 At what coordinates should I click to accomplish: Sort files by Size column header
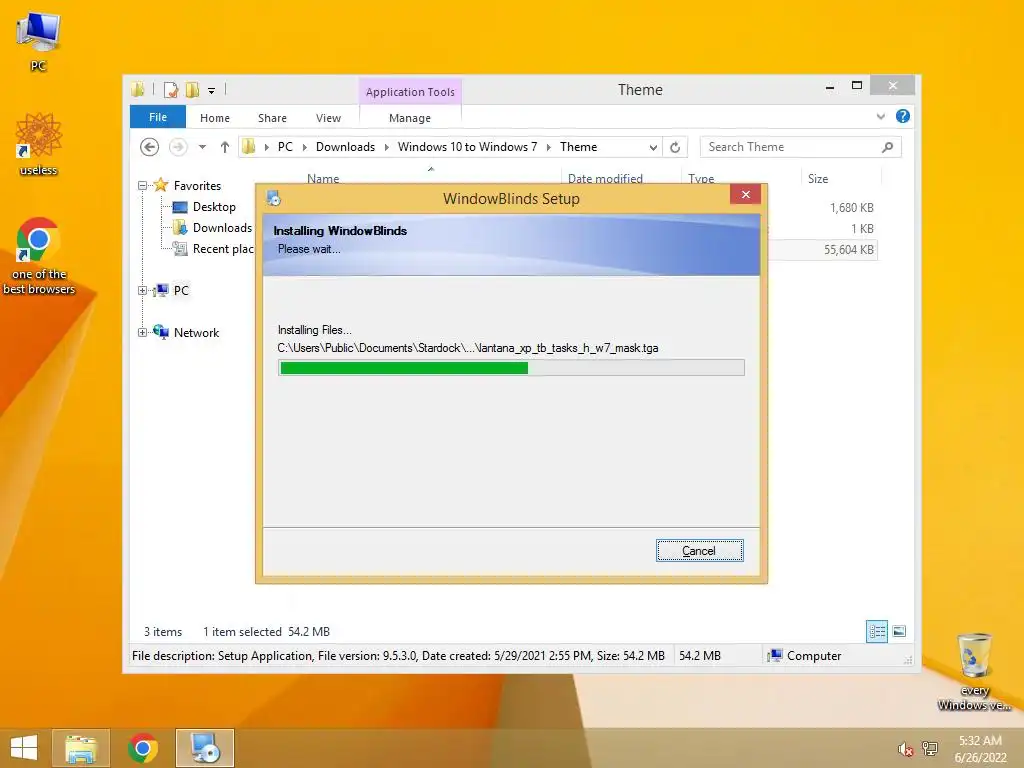pyautogui.click(x=818, y=179)
